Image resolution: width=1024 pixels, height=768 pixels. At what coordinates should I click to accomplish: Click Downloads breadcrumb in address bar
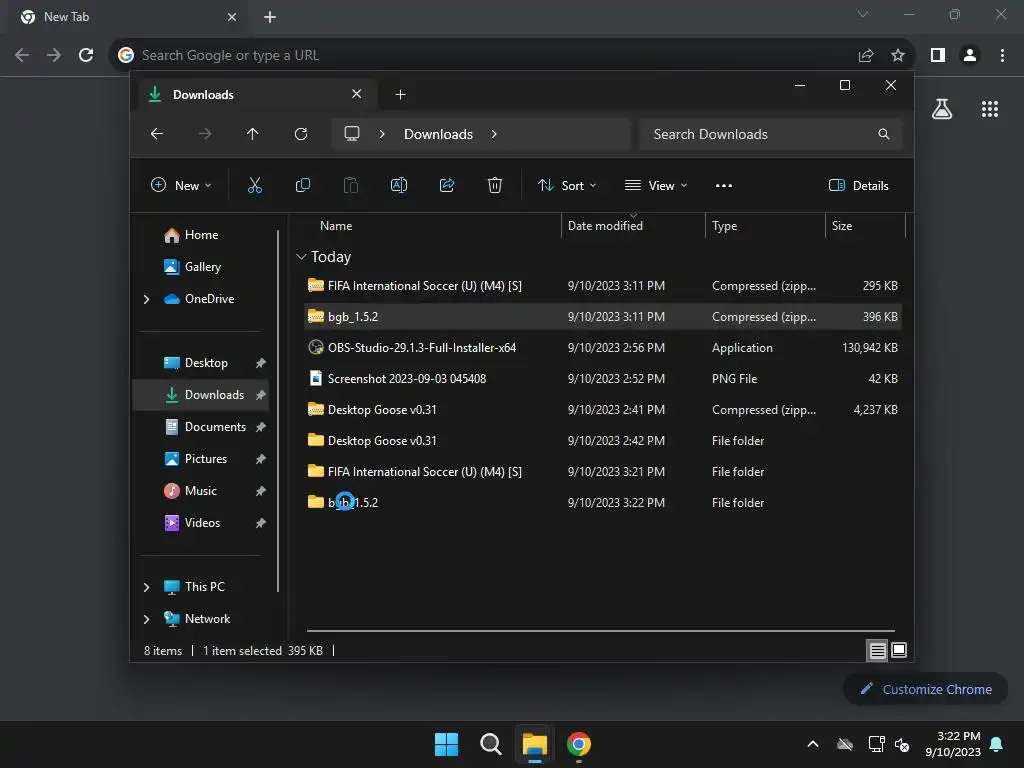coord(438,134)
